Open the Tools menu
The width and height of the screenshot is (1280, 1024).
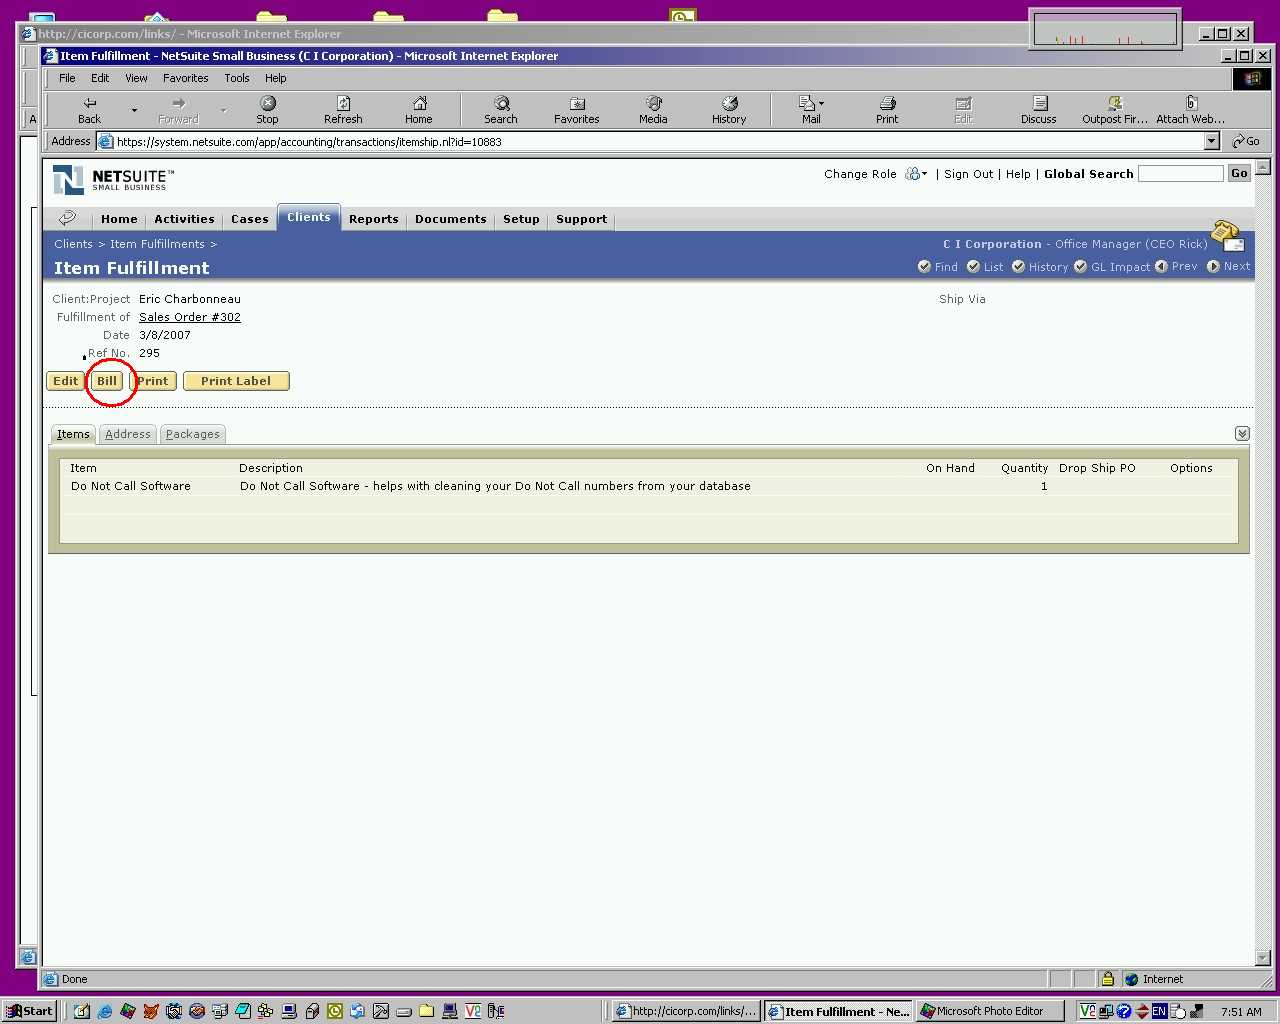click(237, 78)
